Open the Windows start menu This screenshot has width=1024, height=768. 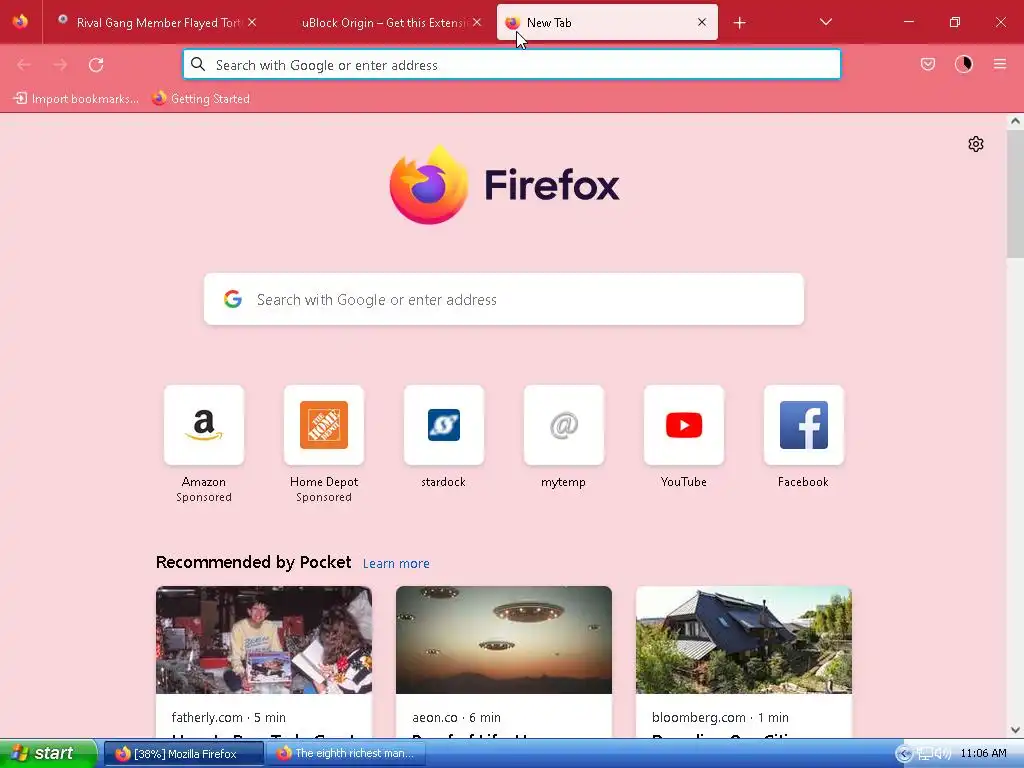click(47, 753)
